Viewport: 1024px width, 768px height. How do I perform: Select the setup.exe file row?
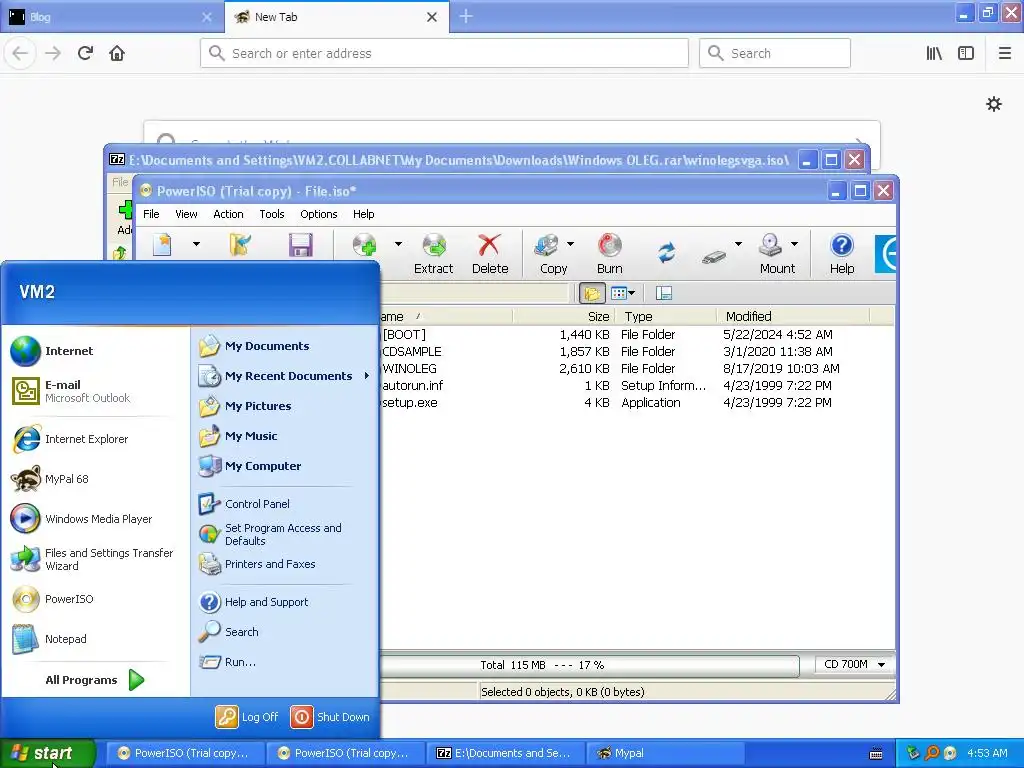pos(637,402)
